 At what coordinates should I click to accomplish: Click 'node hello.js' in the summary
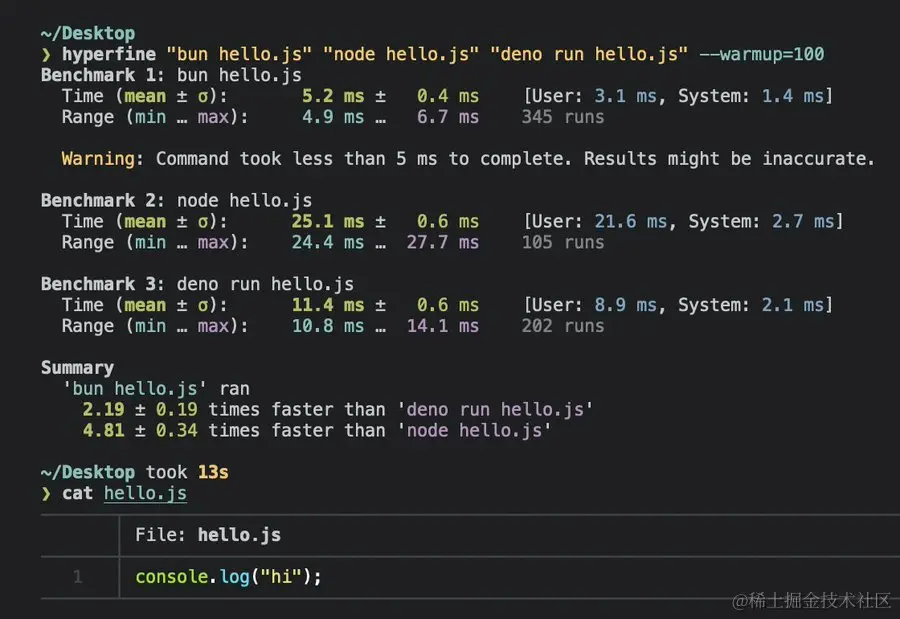(474, 431)
